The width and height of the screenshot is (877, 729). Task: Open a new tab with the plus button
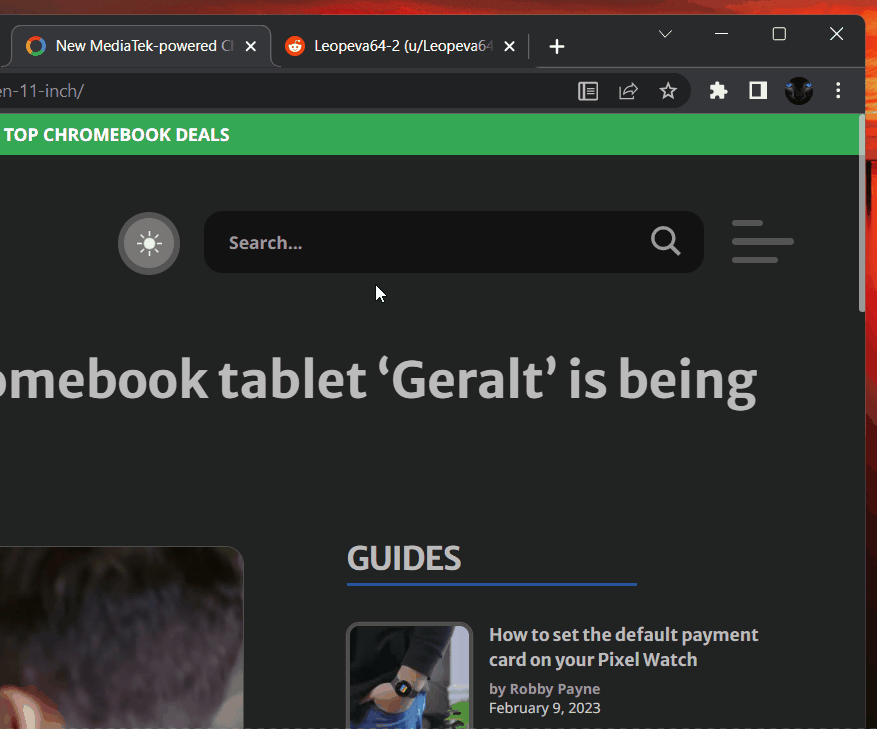tap(556, 45)
